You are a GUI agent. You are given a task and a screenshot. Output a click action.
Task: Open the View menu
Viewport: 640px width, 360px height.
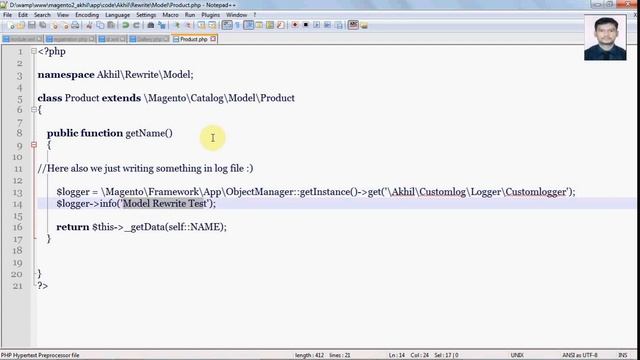[x=62, y=15]
